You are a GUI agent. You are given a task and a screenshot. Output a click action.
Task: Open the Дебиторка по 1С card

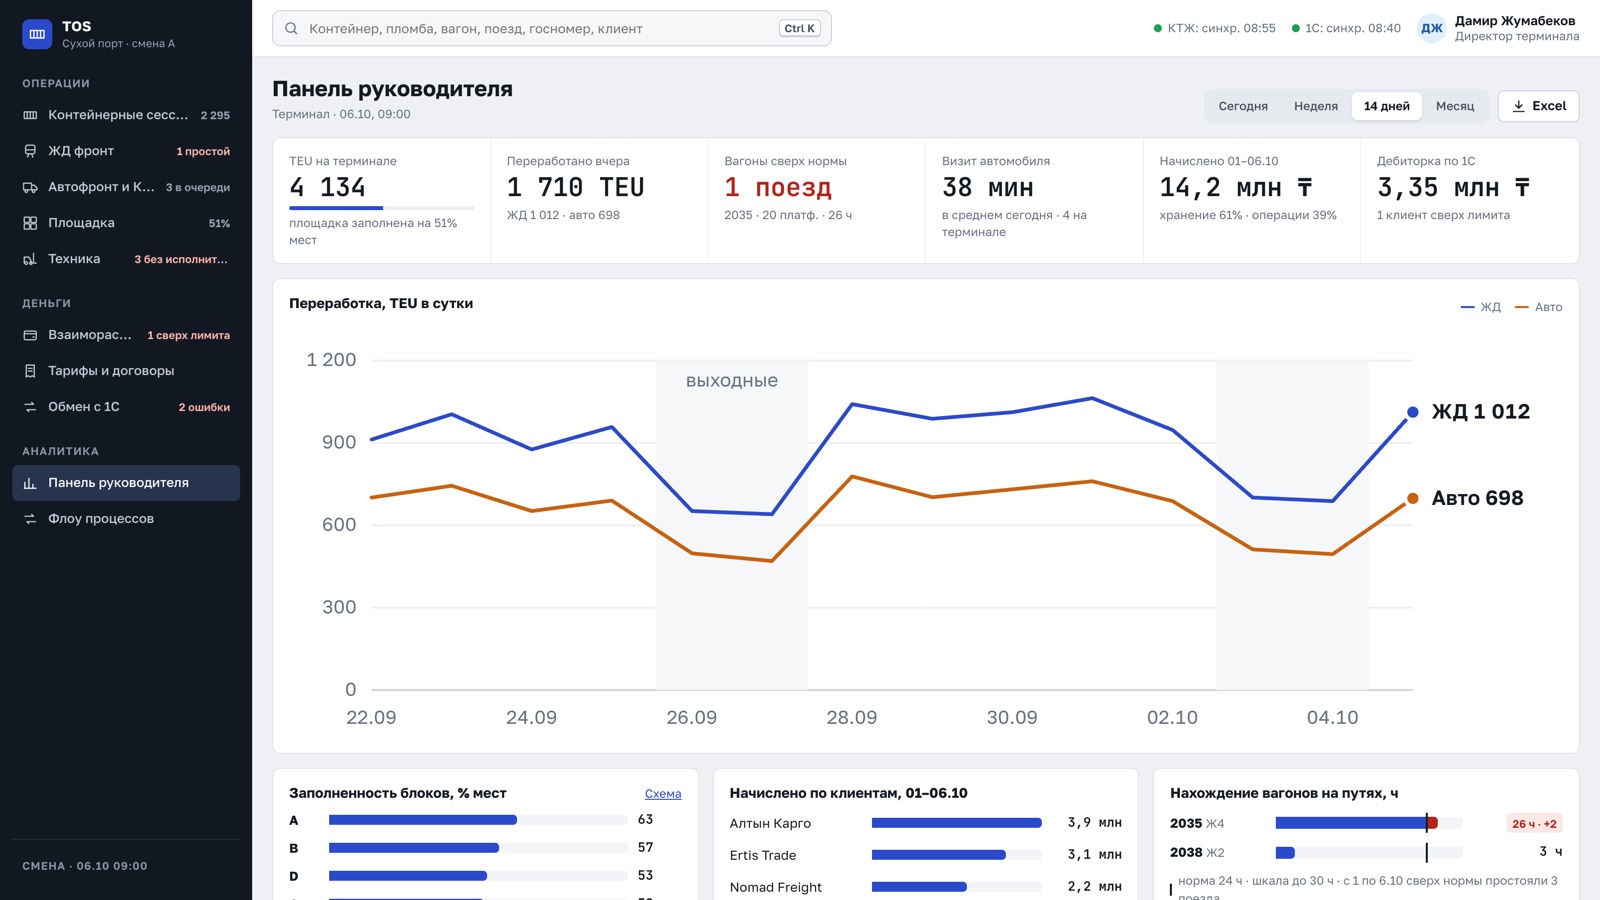(1469, 201)
